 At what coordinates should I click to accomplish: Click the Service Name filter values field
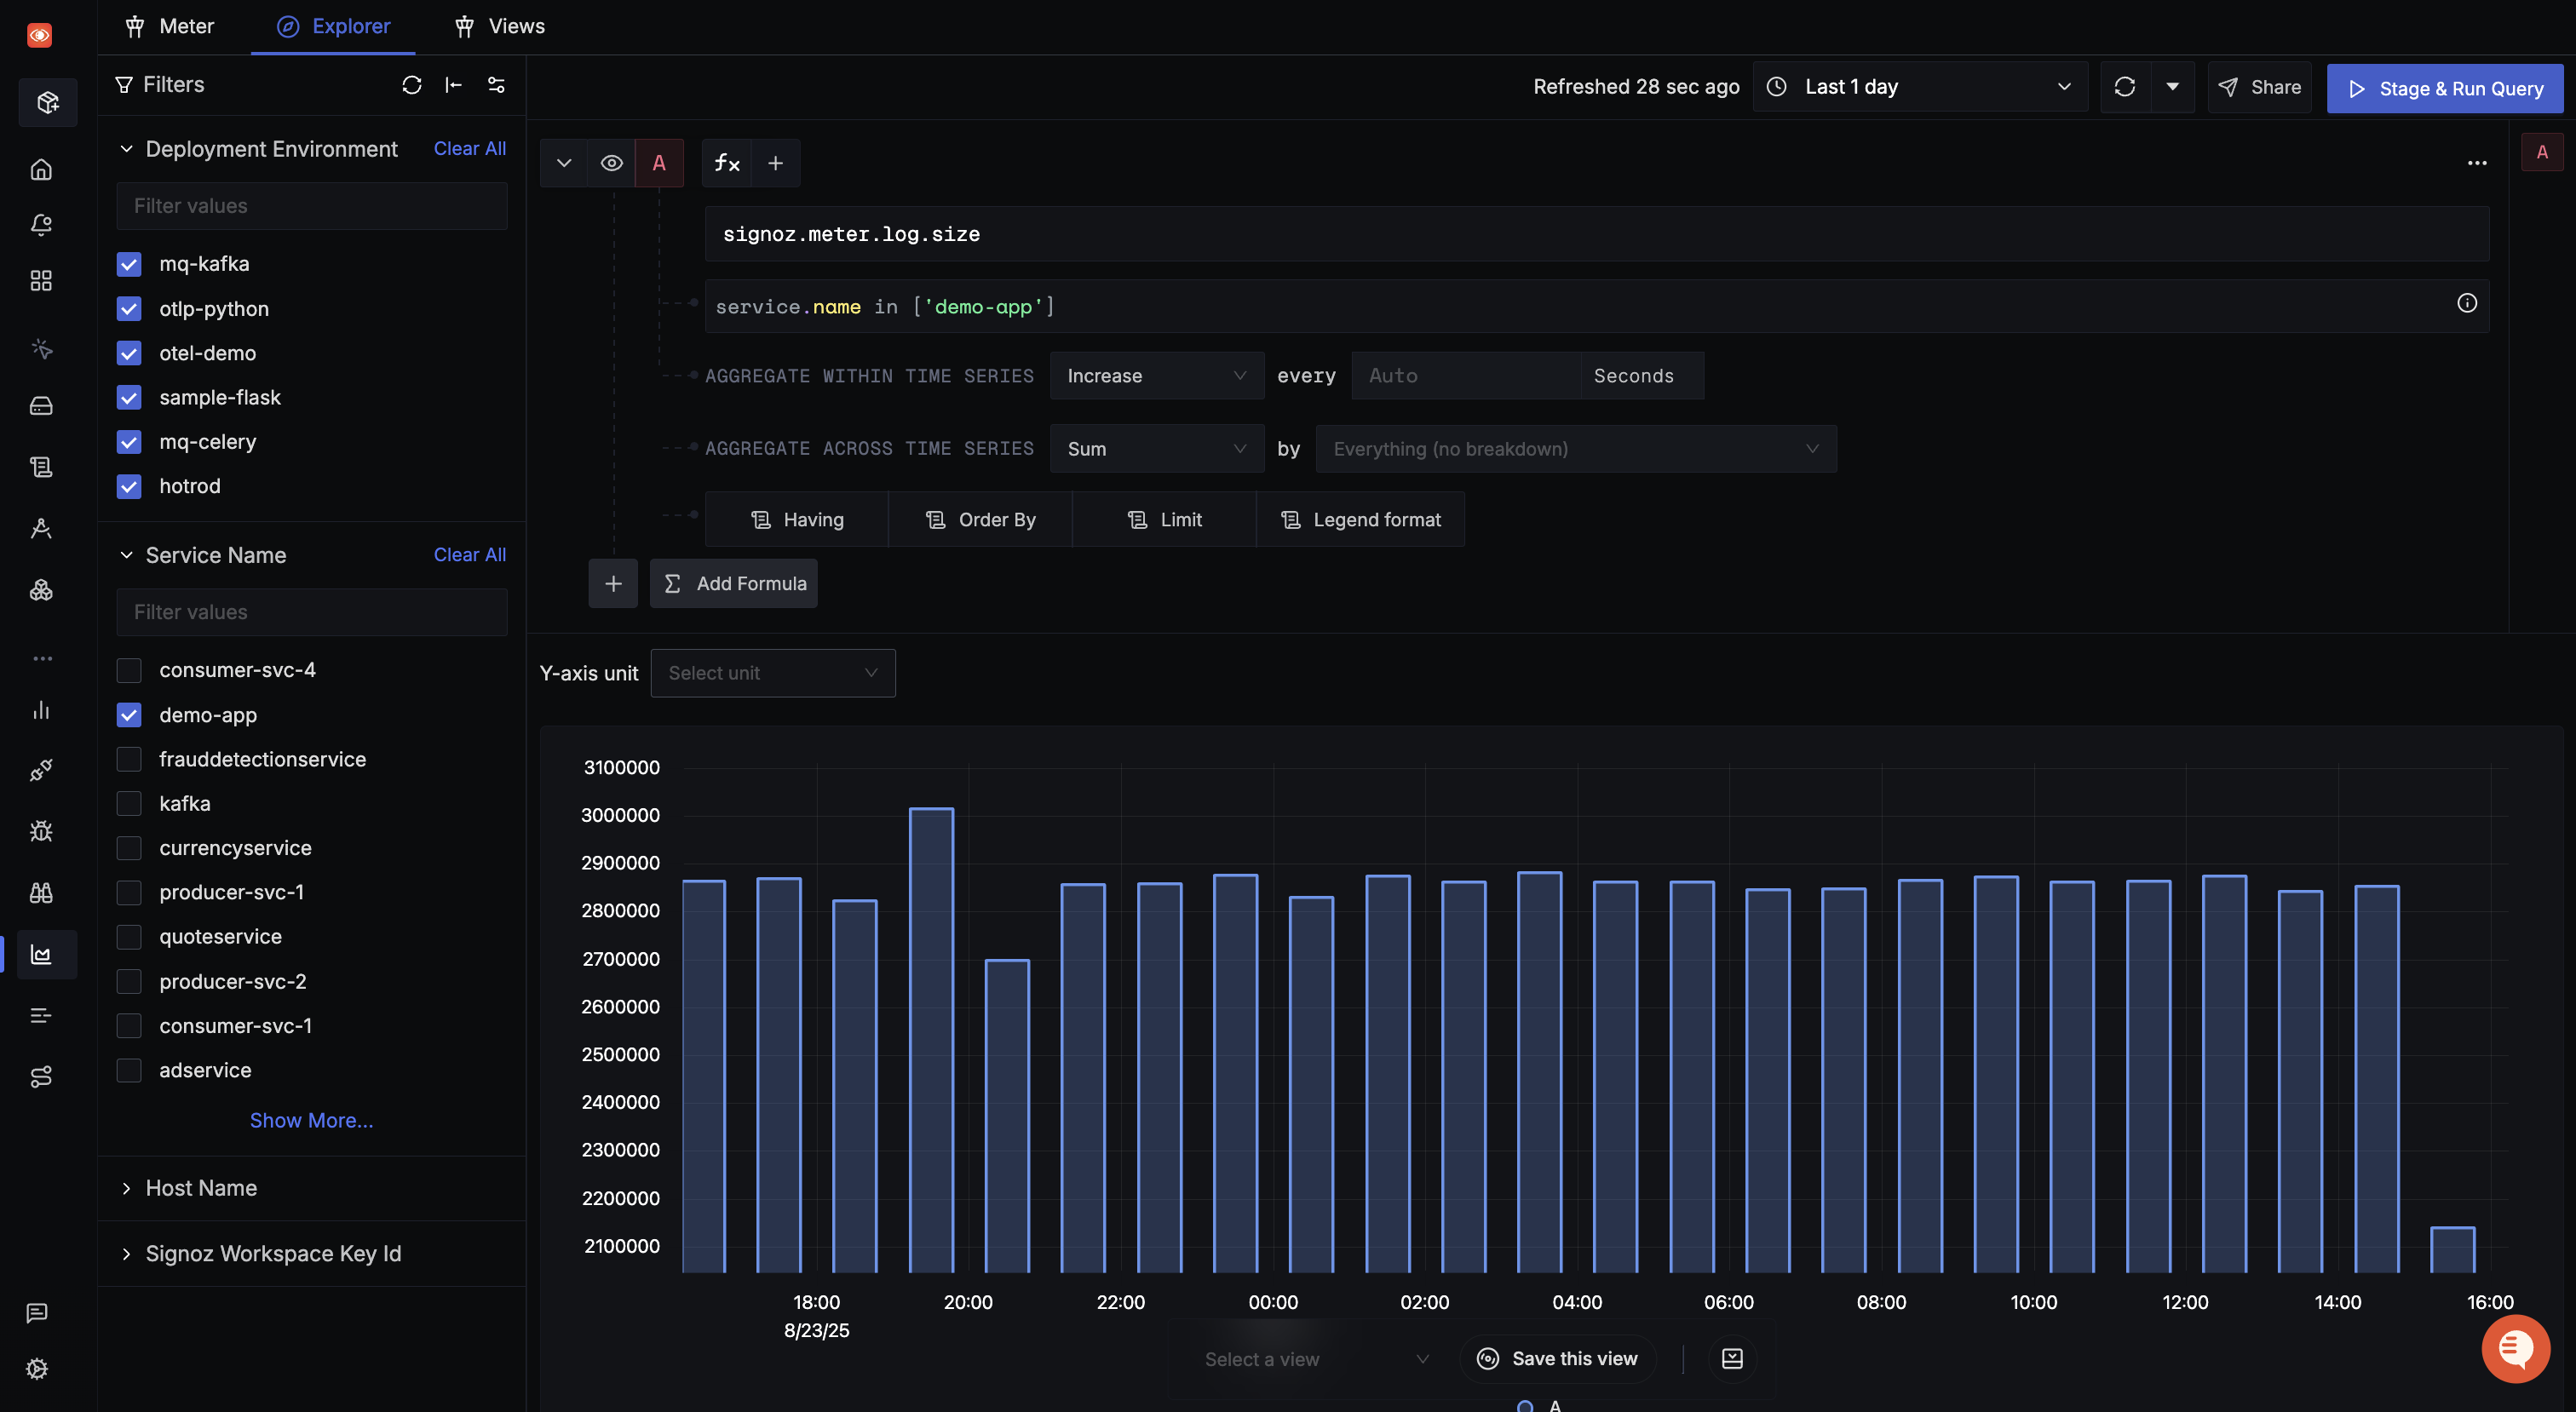pyautogui.click(x=312, y=612)
